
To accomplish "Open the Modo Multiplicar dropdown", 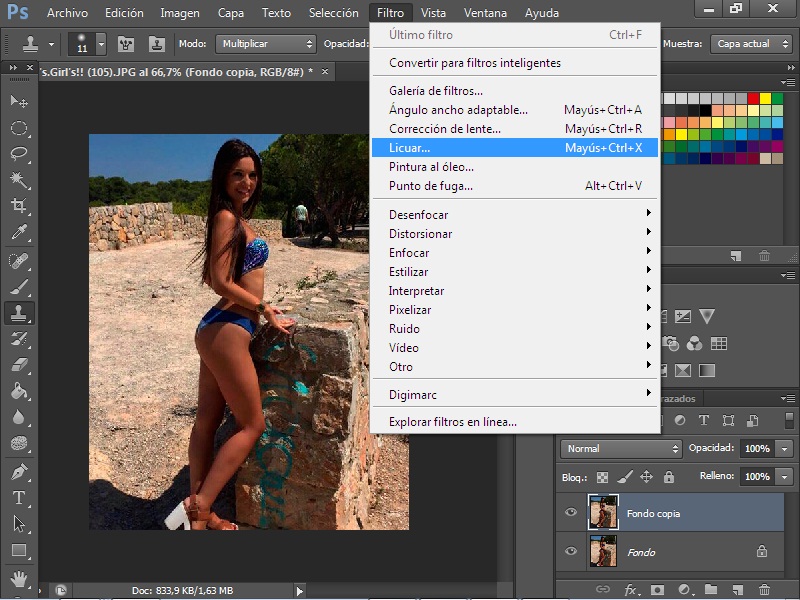I will click(x=266, y=45).
